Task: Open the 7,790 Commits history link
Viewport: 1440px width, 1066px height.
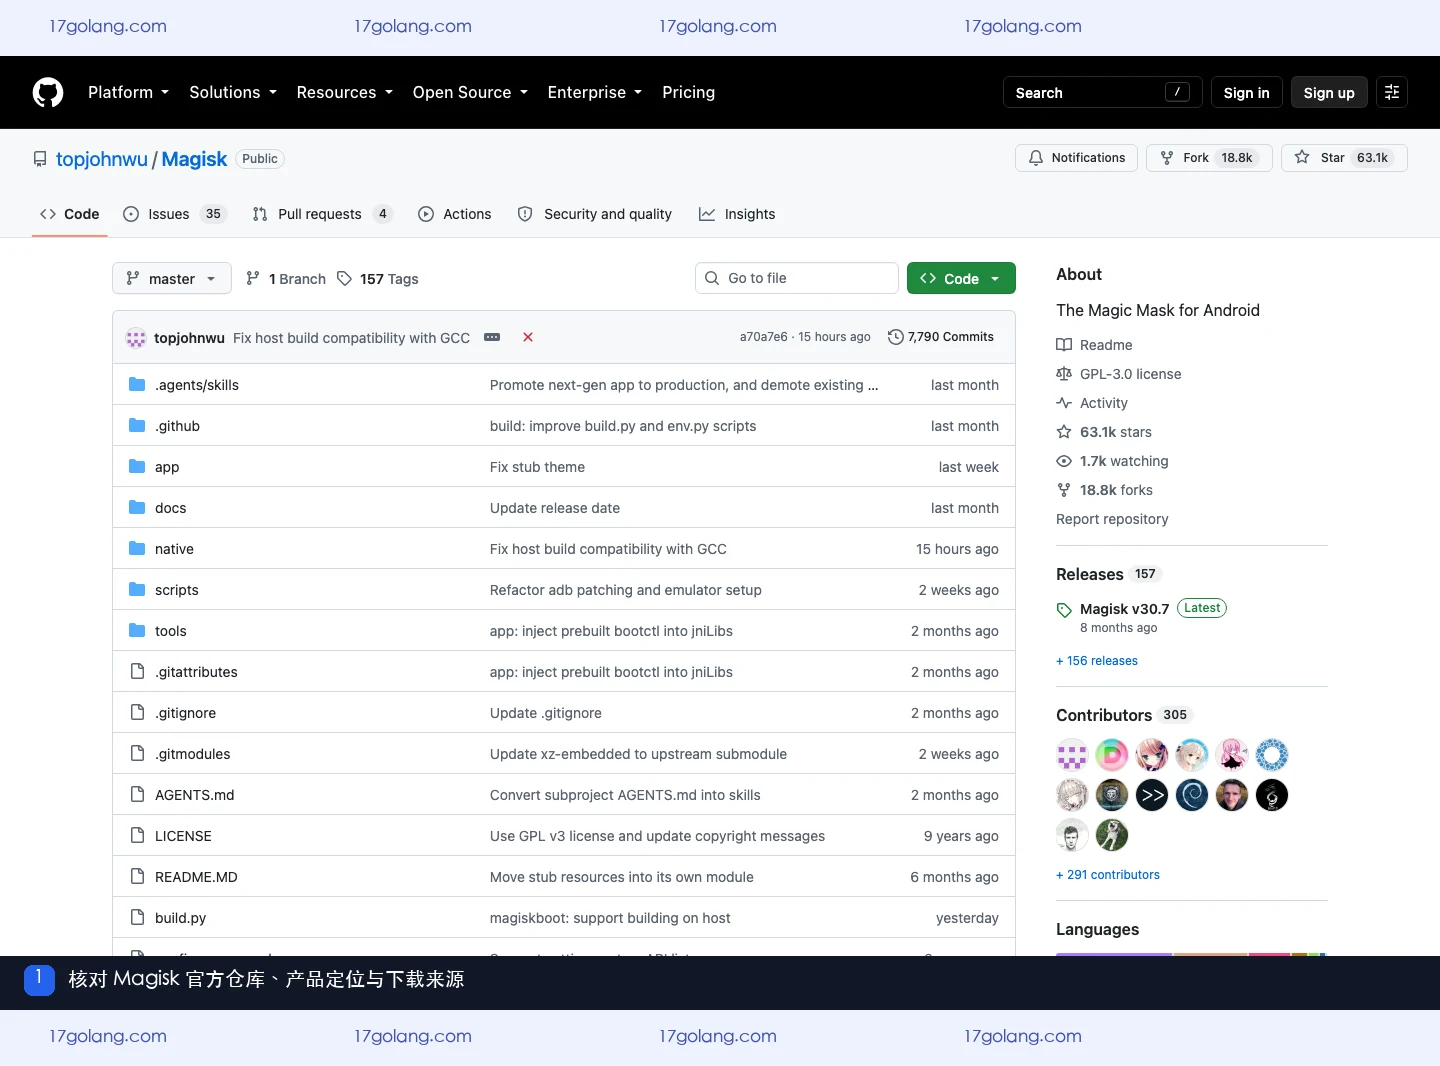Action: click(941, 337)
